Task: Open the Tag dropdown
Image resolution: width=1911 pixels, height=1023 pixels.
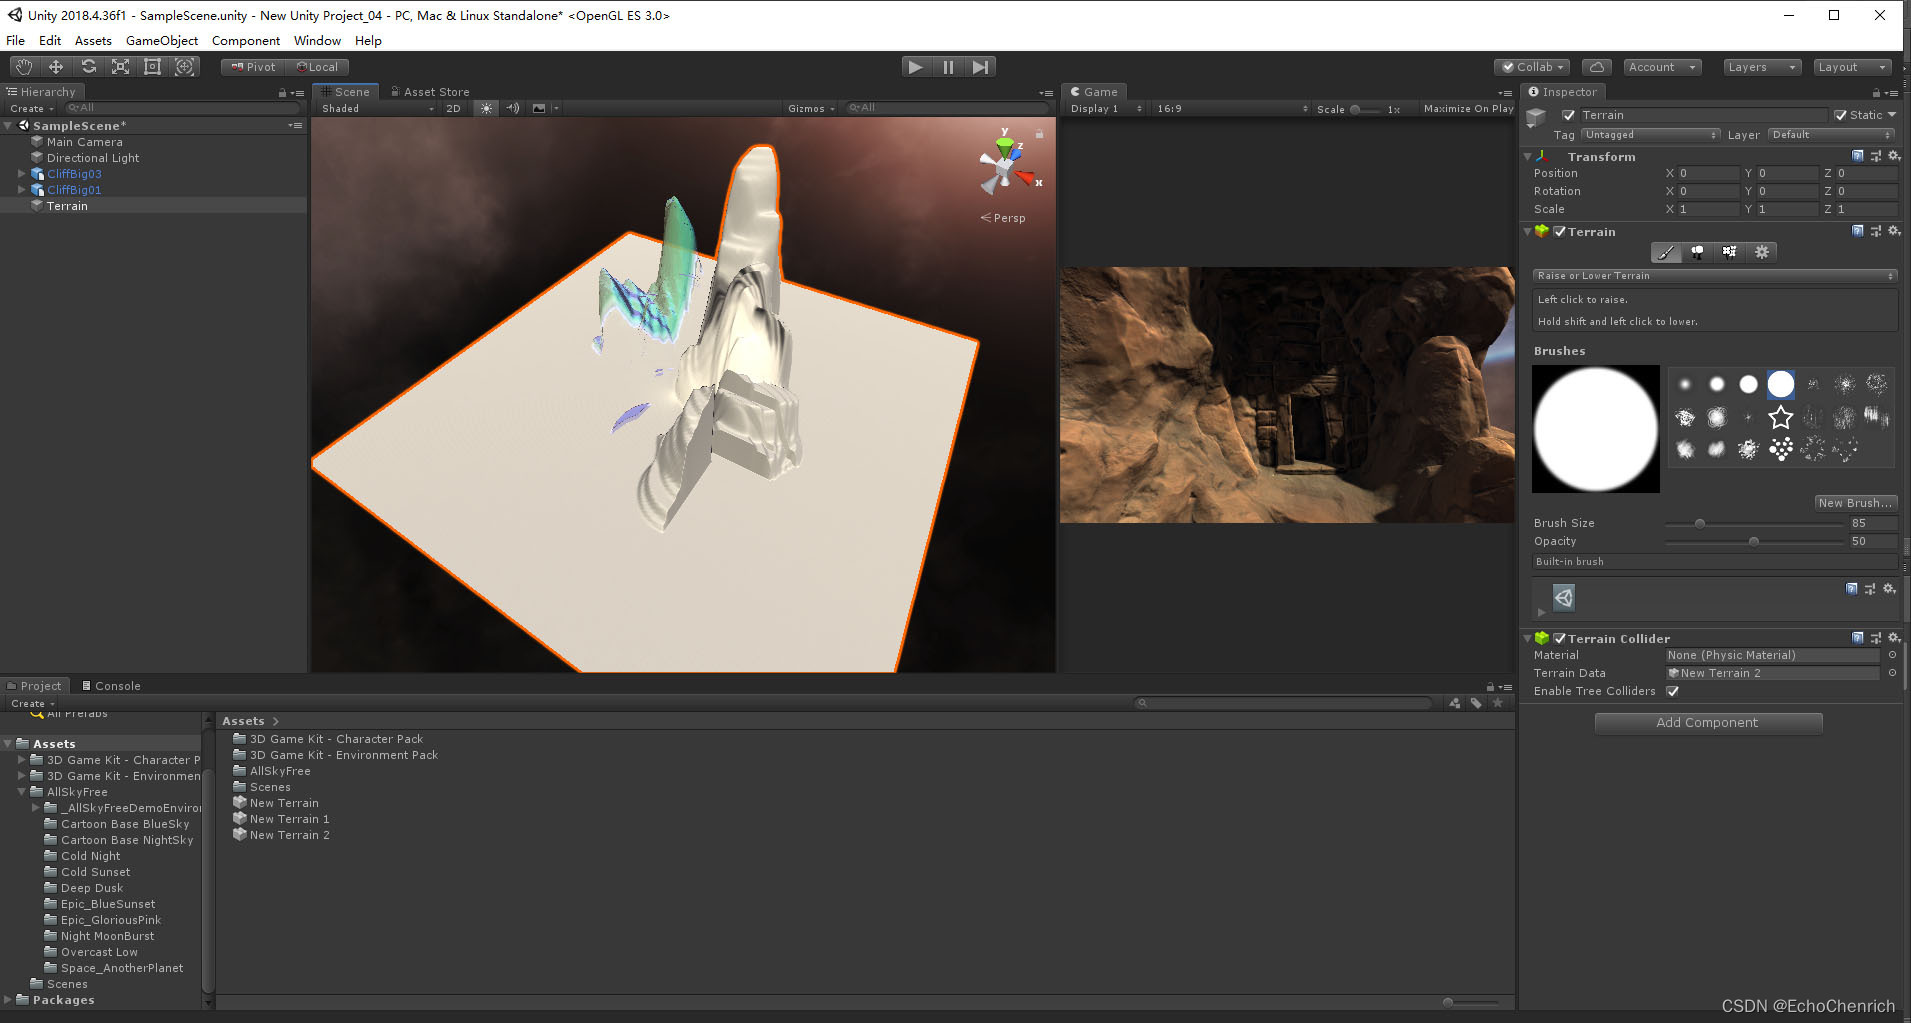Action: 1650,134
